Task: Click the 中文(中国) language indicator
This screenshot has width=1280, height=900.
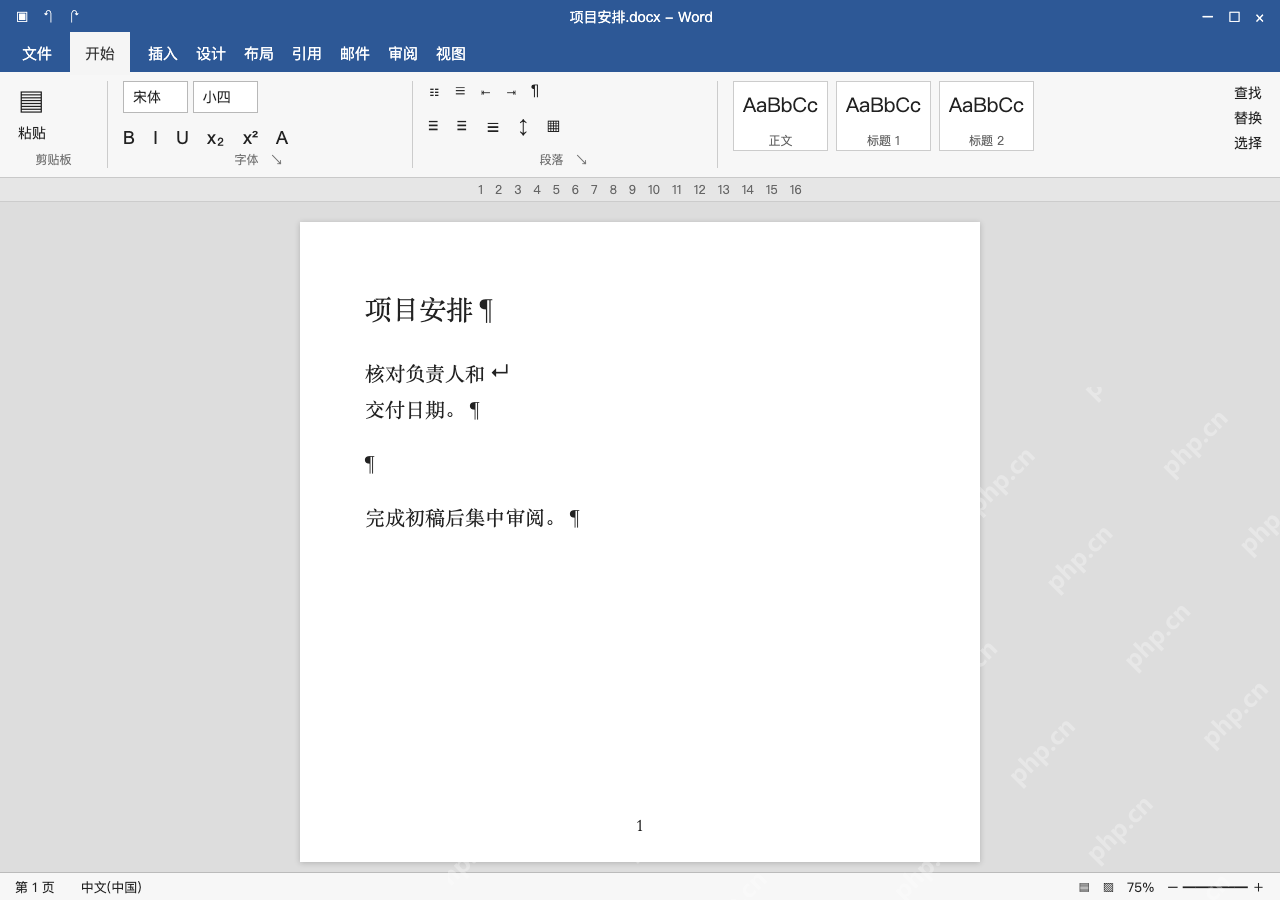Action: (x=111, y=887)
